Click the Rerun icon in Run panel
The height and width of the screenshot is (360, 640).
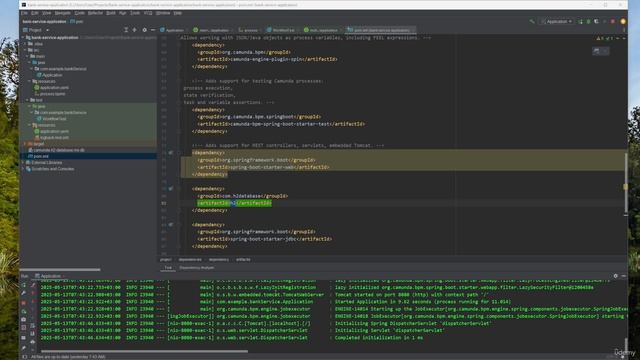(24, 285)
